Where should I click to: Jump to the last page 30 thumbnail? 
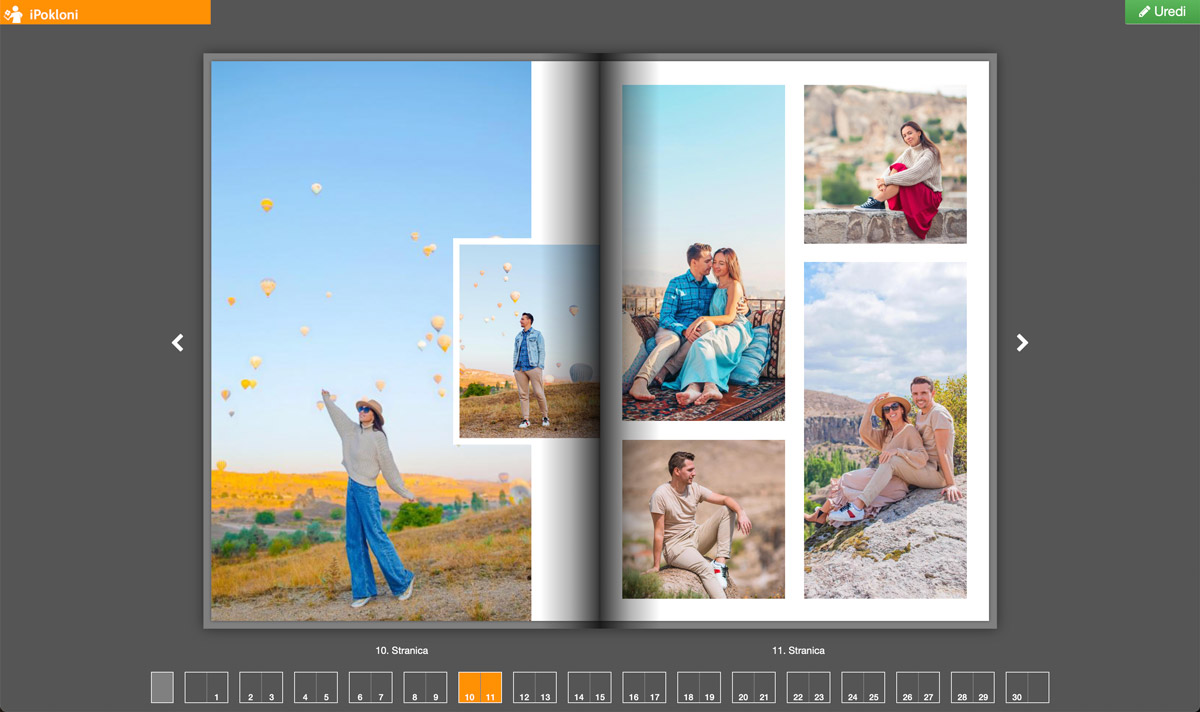pyautogui.click(x=1027, y=687)
